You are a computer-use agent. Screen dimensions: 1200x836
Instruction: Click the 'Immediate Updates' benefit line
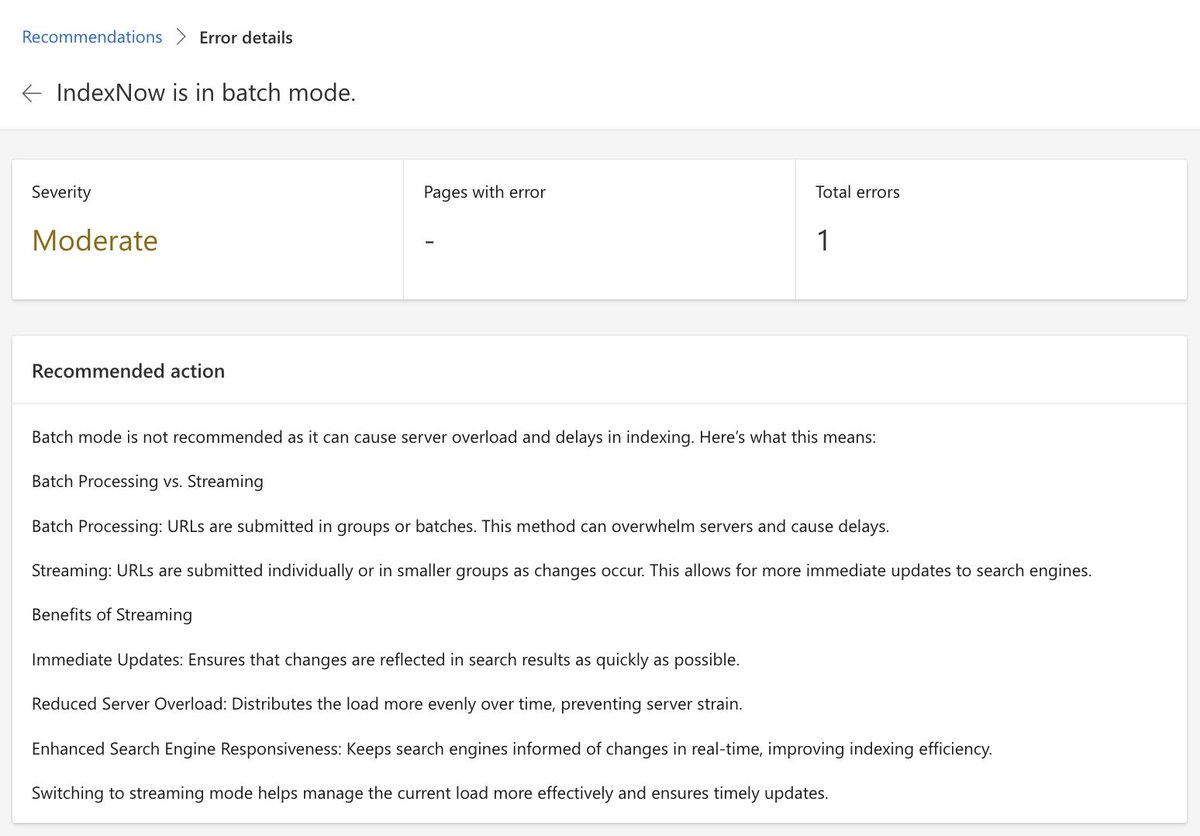(386, 660)
